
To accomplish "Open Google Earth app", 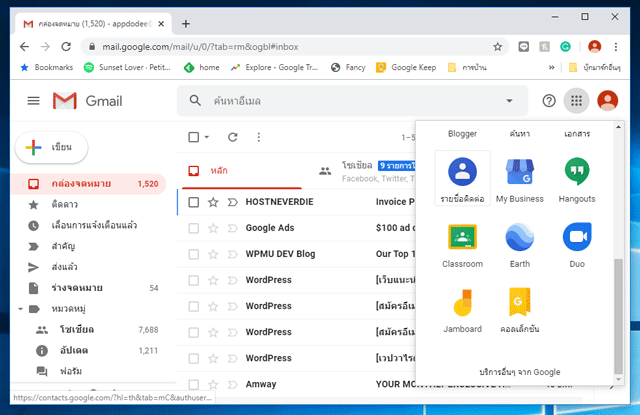I will coord(520,244).
